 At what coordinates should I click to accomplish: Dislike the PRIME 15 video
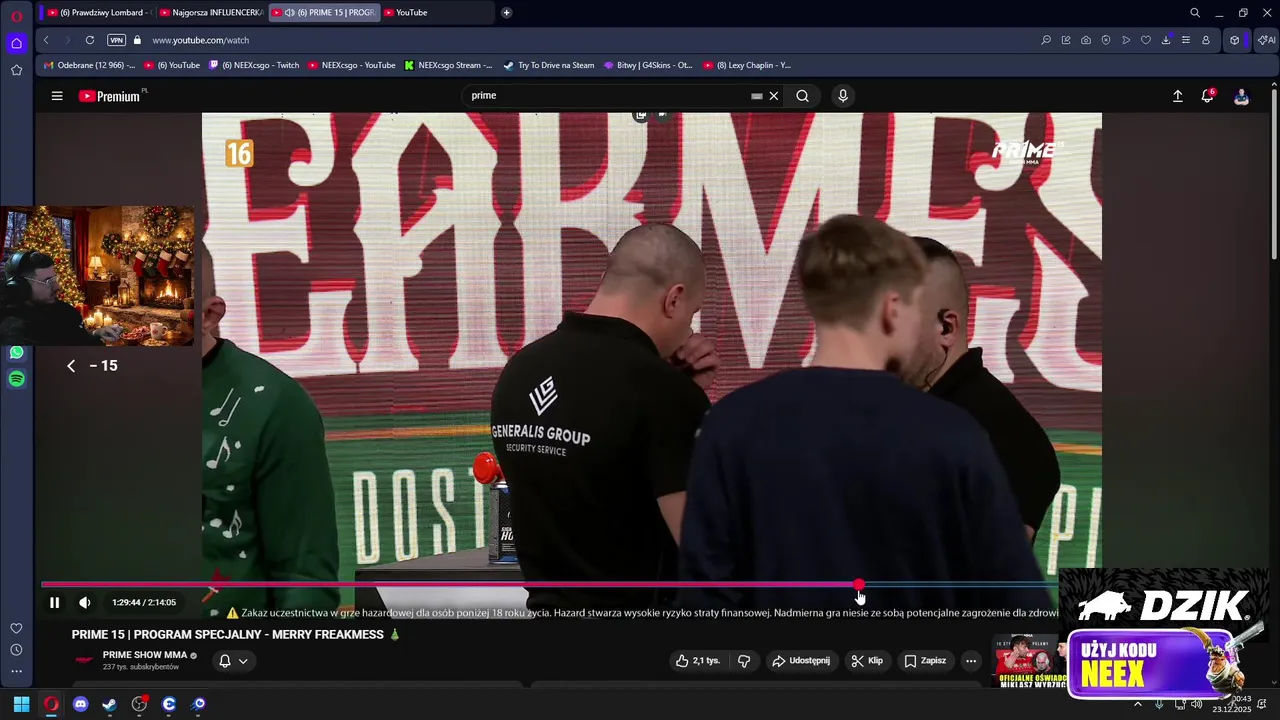click(x=744, y=661)
